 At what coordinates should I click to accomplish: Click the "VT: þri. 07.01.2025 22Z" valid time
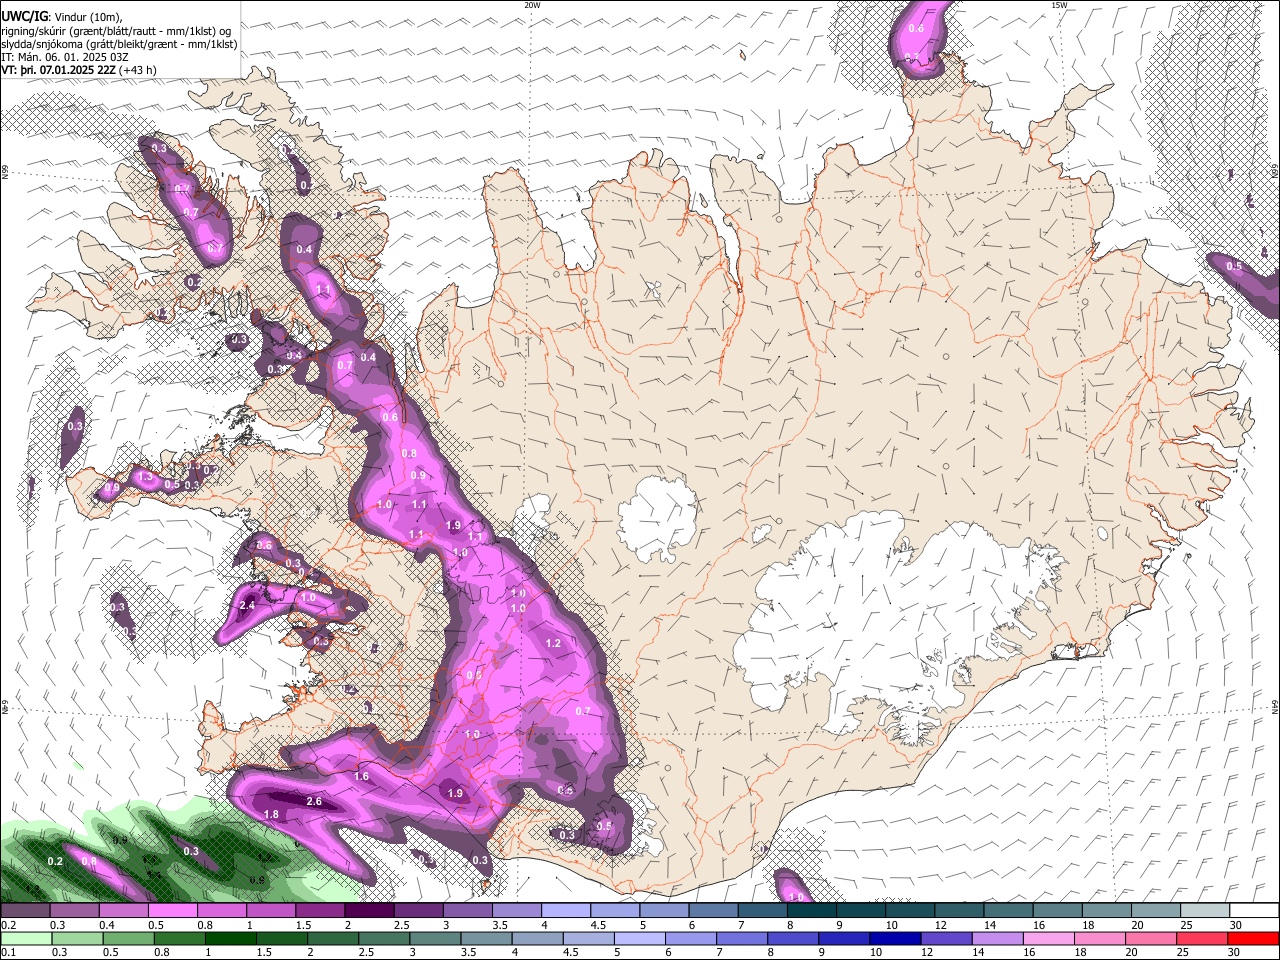pyautogui.click(x=58, y=70)
